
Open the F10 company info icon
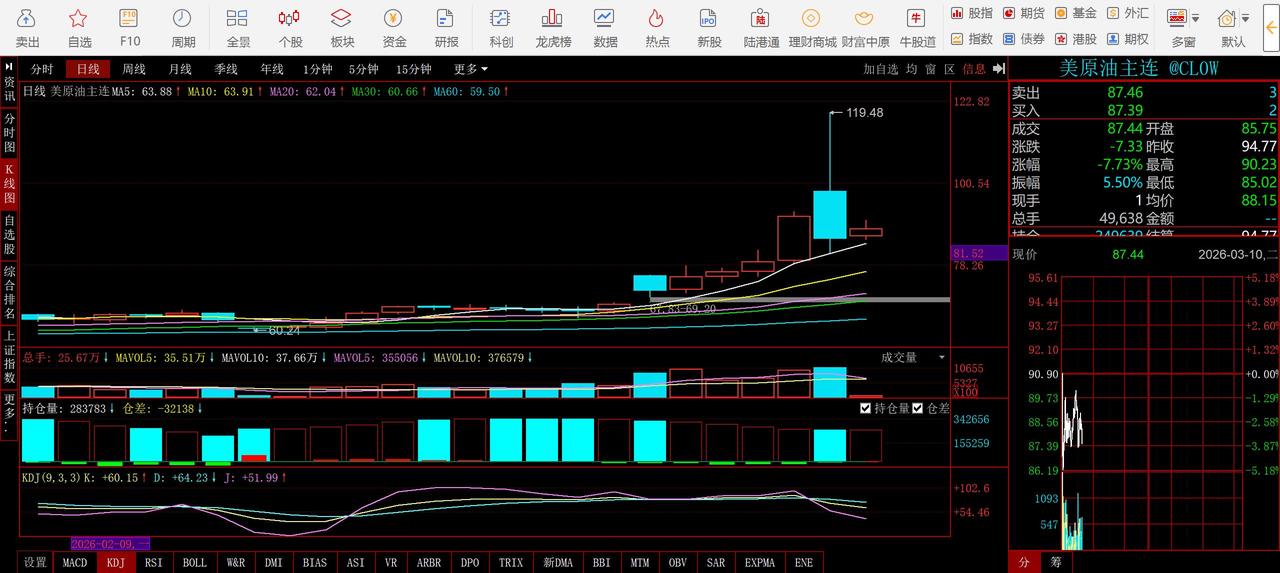point(130,28)
